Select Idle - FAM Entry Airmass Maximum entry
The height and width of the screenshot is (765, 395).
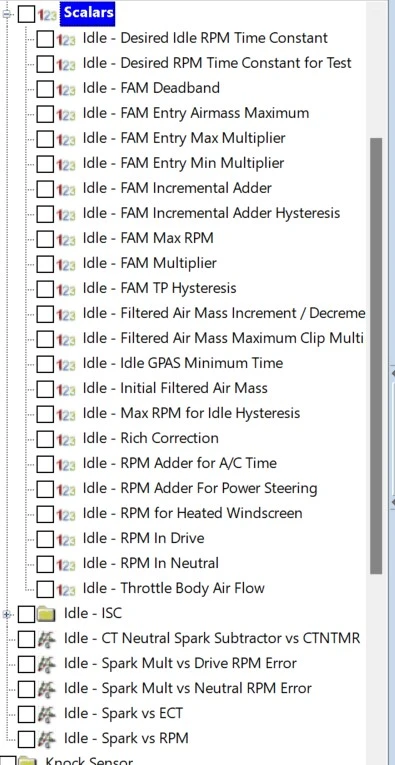(196, 113)
